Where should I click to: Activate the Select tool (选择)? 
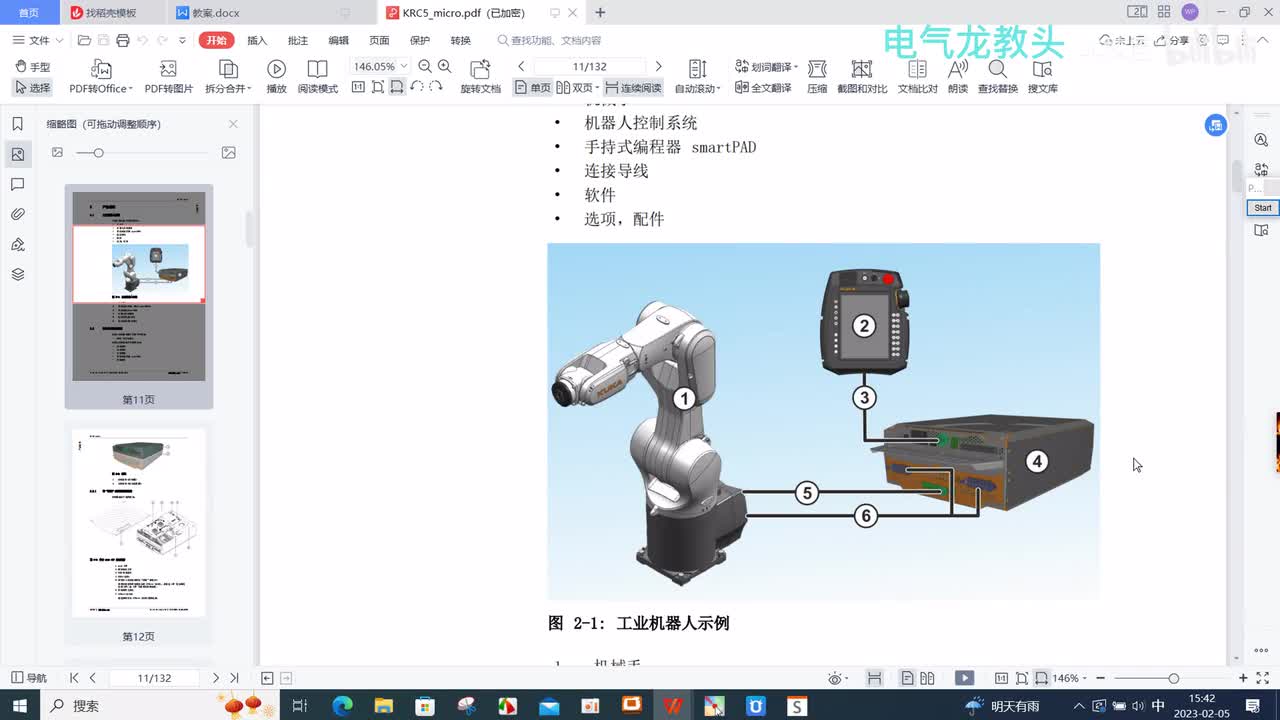coord(33,88)
